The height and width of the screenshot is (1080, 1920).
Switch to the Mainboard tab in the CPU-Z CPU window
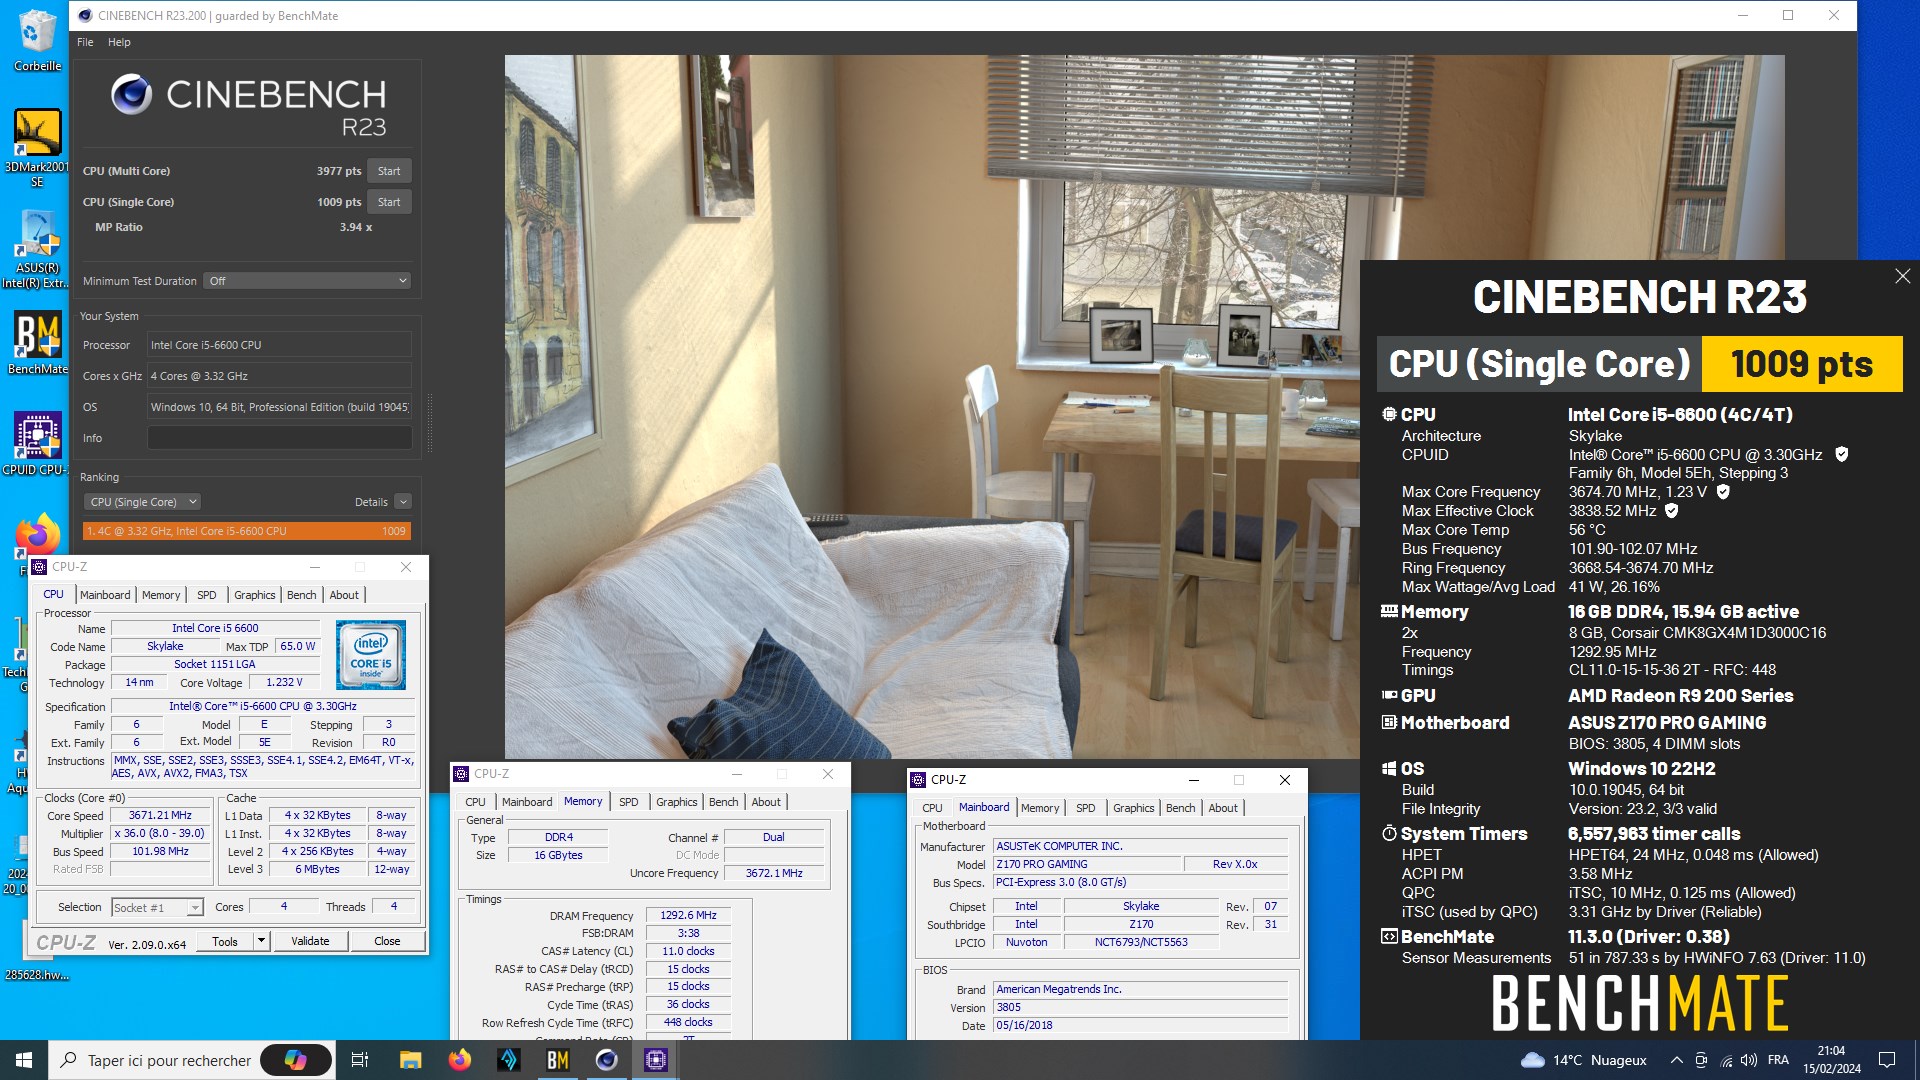point(105,595)
